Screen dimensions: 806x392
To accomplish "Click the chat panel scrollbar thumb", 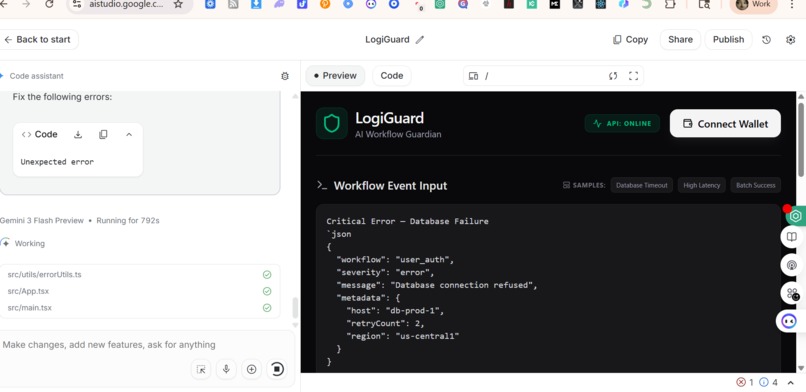I will click(295, 308).
